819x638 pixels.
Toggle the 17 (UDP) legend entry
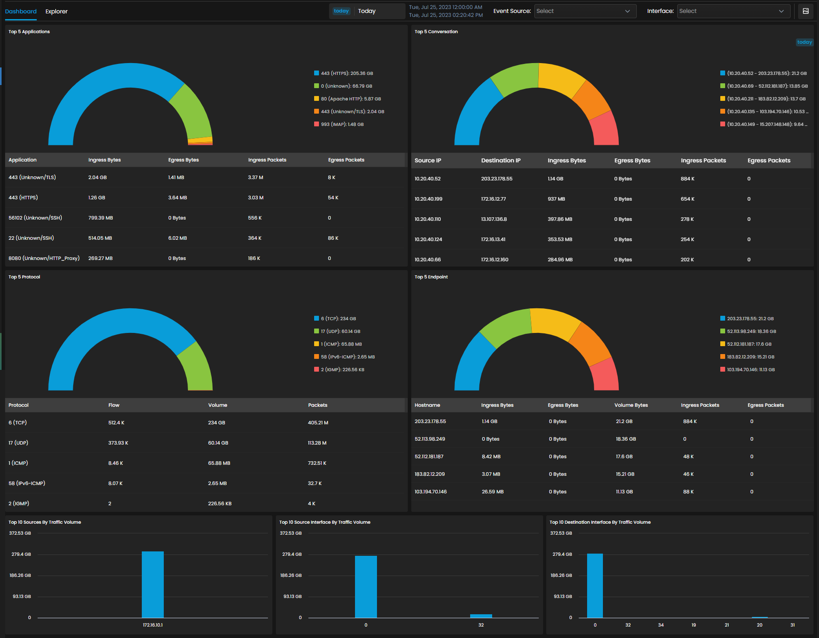337,331
